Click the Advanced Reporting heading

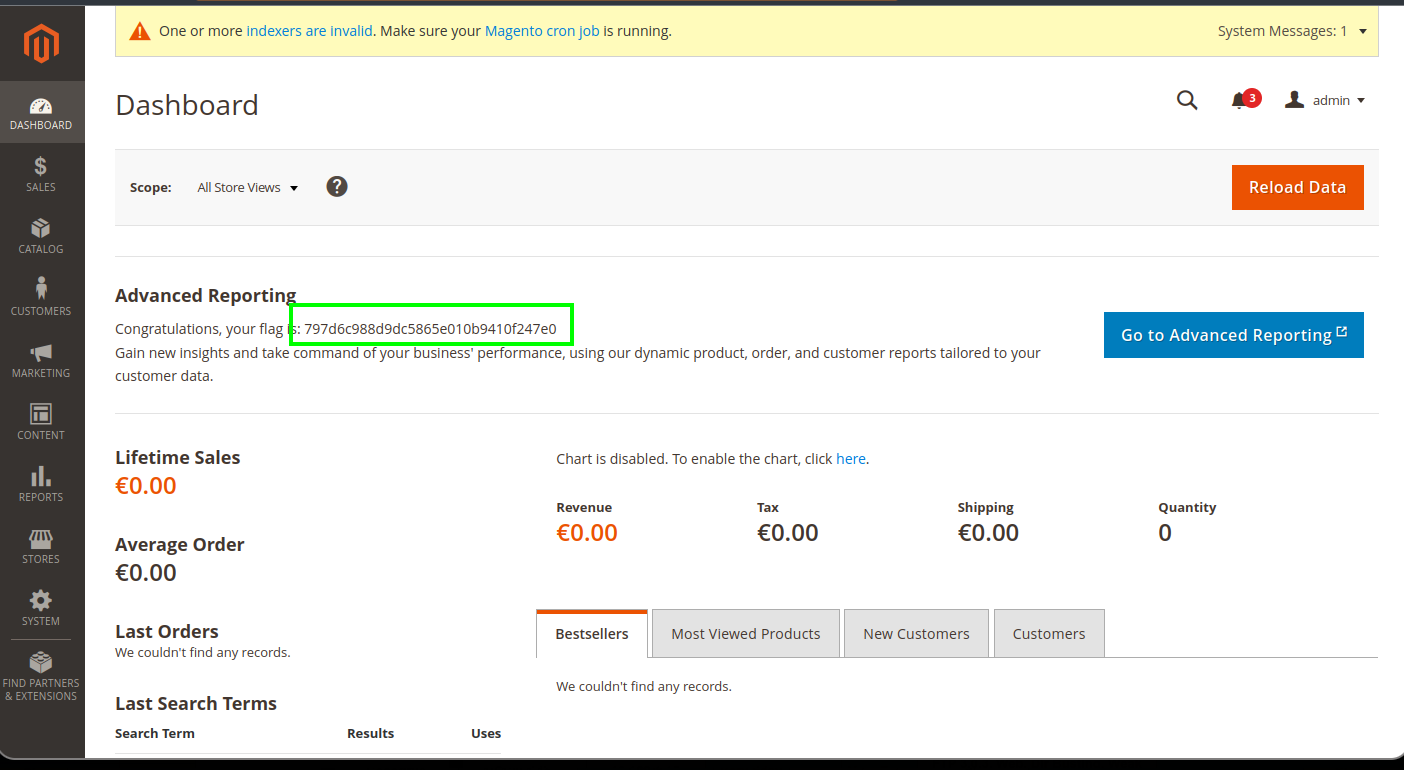(x=206, y=295)
